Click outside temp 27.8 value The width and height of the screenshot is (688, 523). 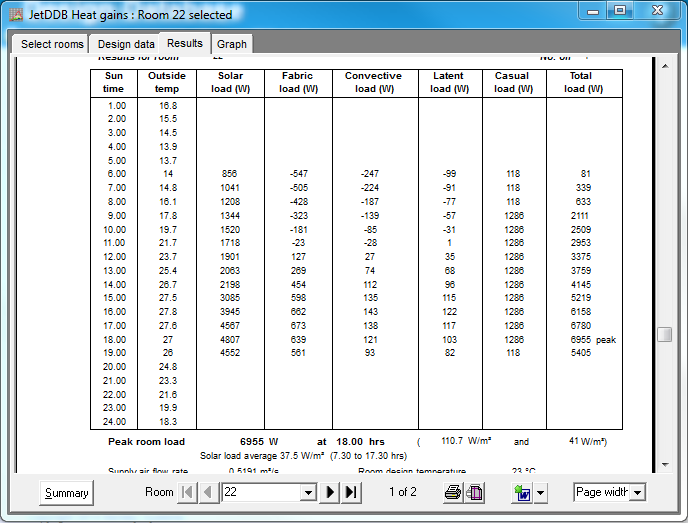coord(168,312)
